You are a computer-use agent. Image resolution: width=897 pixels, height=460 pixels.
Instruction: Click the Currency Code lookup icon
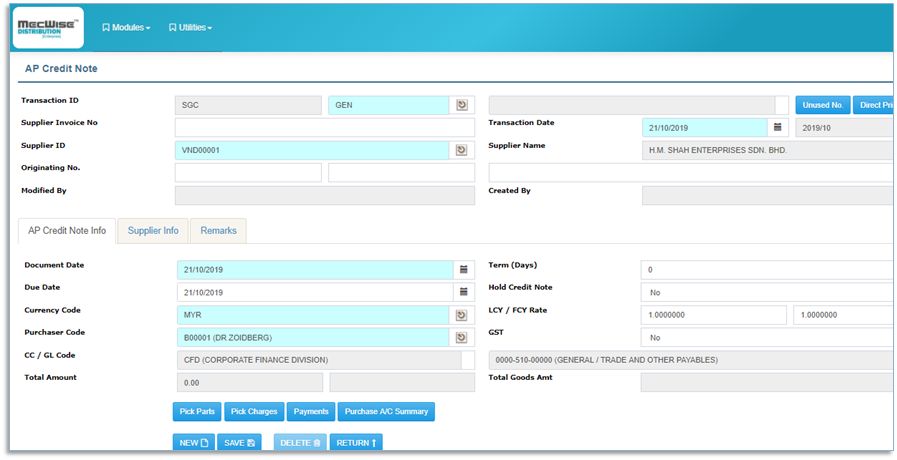(462, 315)
